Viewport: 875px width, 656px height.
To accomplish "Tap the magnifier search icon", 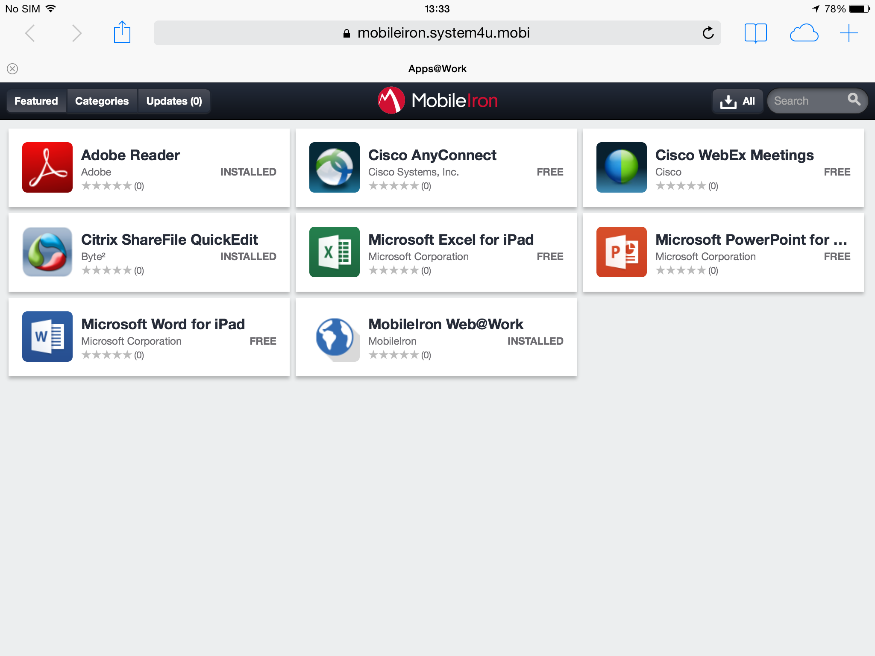I will (854, 99).
